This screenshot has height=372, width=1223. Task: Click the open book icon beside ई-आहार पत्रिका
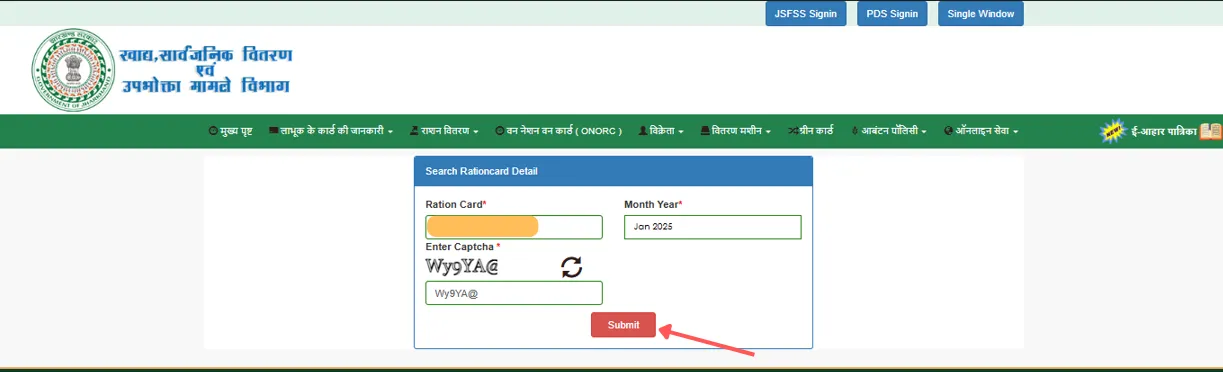[1210, 131]
